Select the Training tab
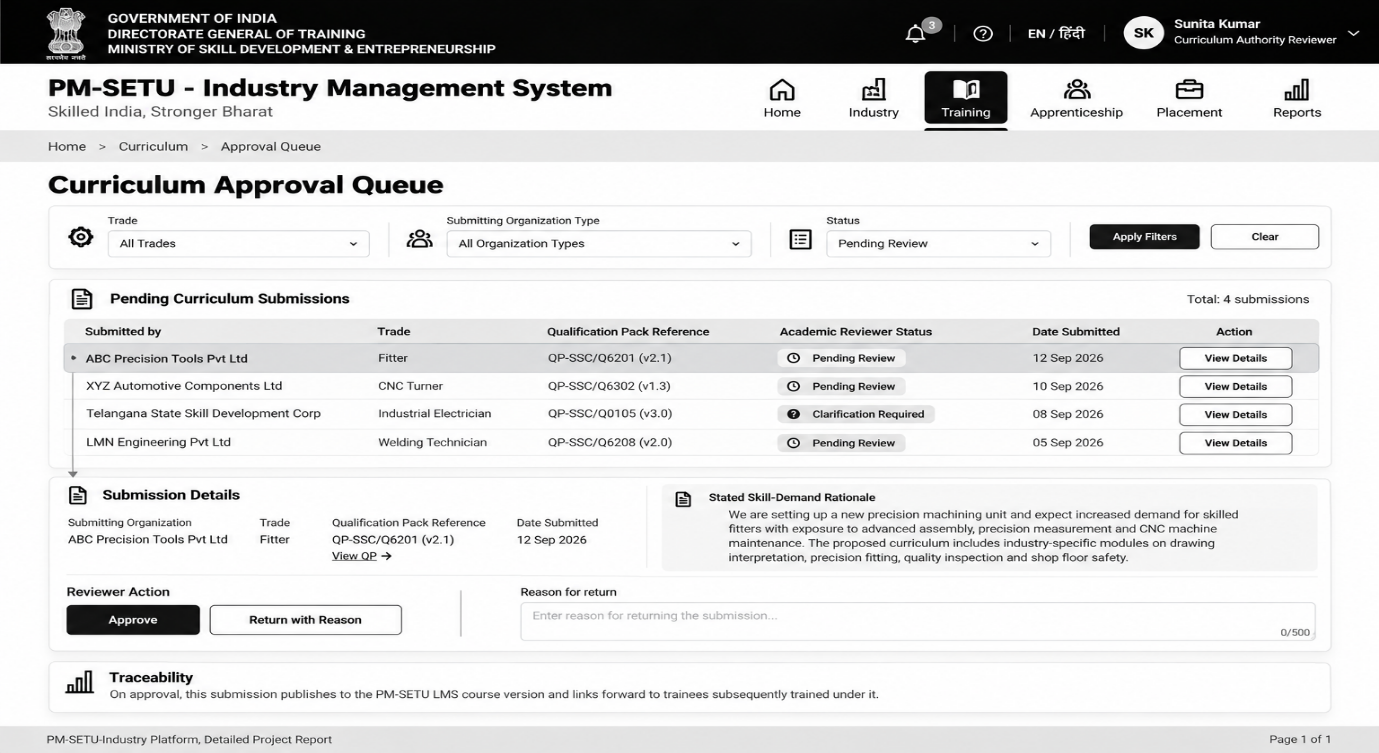Viewport: 1379px width, 753px height. [966, 99]
